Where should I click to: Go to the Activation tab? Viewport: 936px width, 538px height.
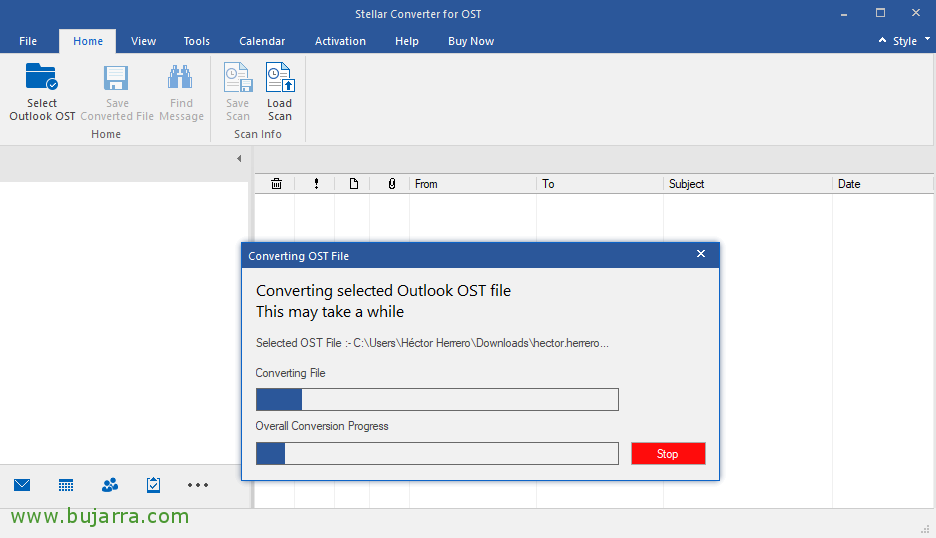click(340, 41)
